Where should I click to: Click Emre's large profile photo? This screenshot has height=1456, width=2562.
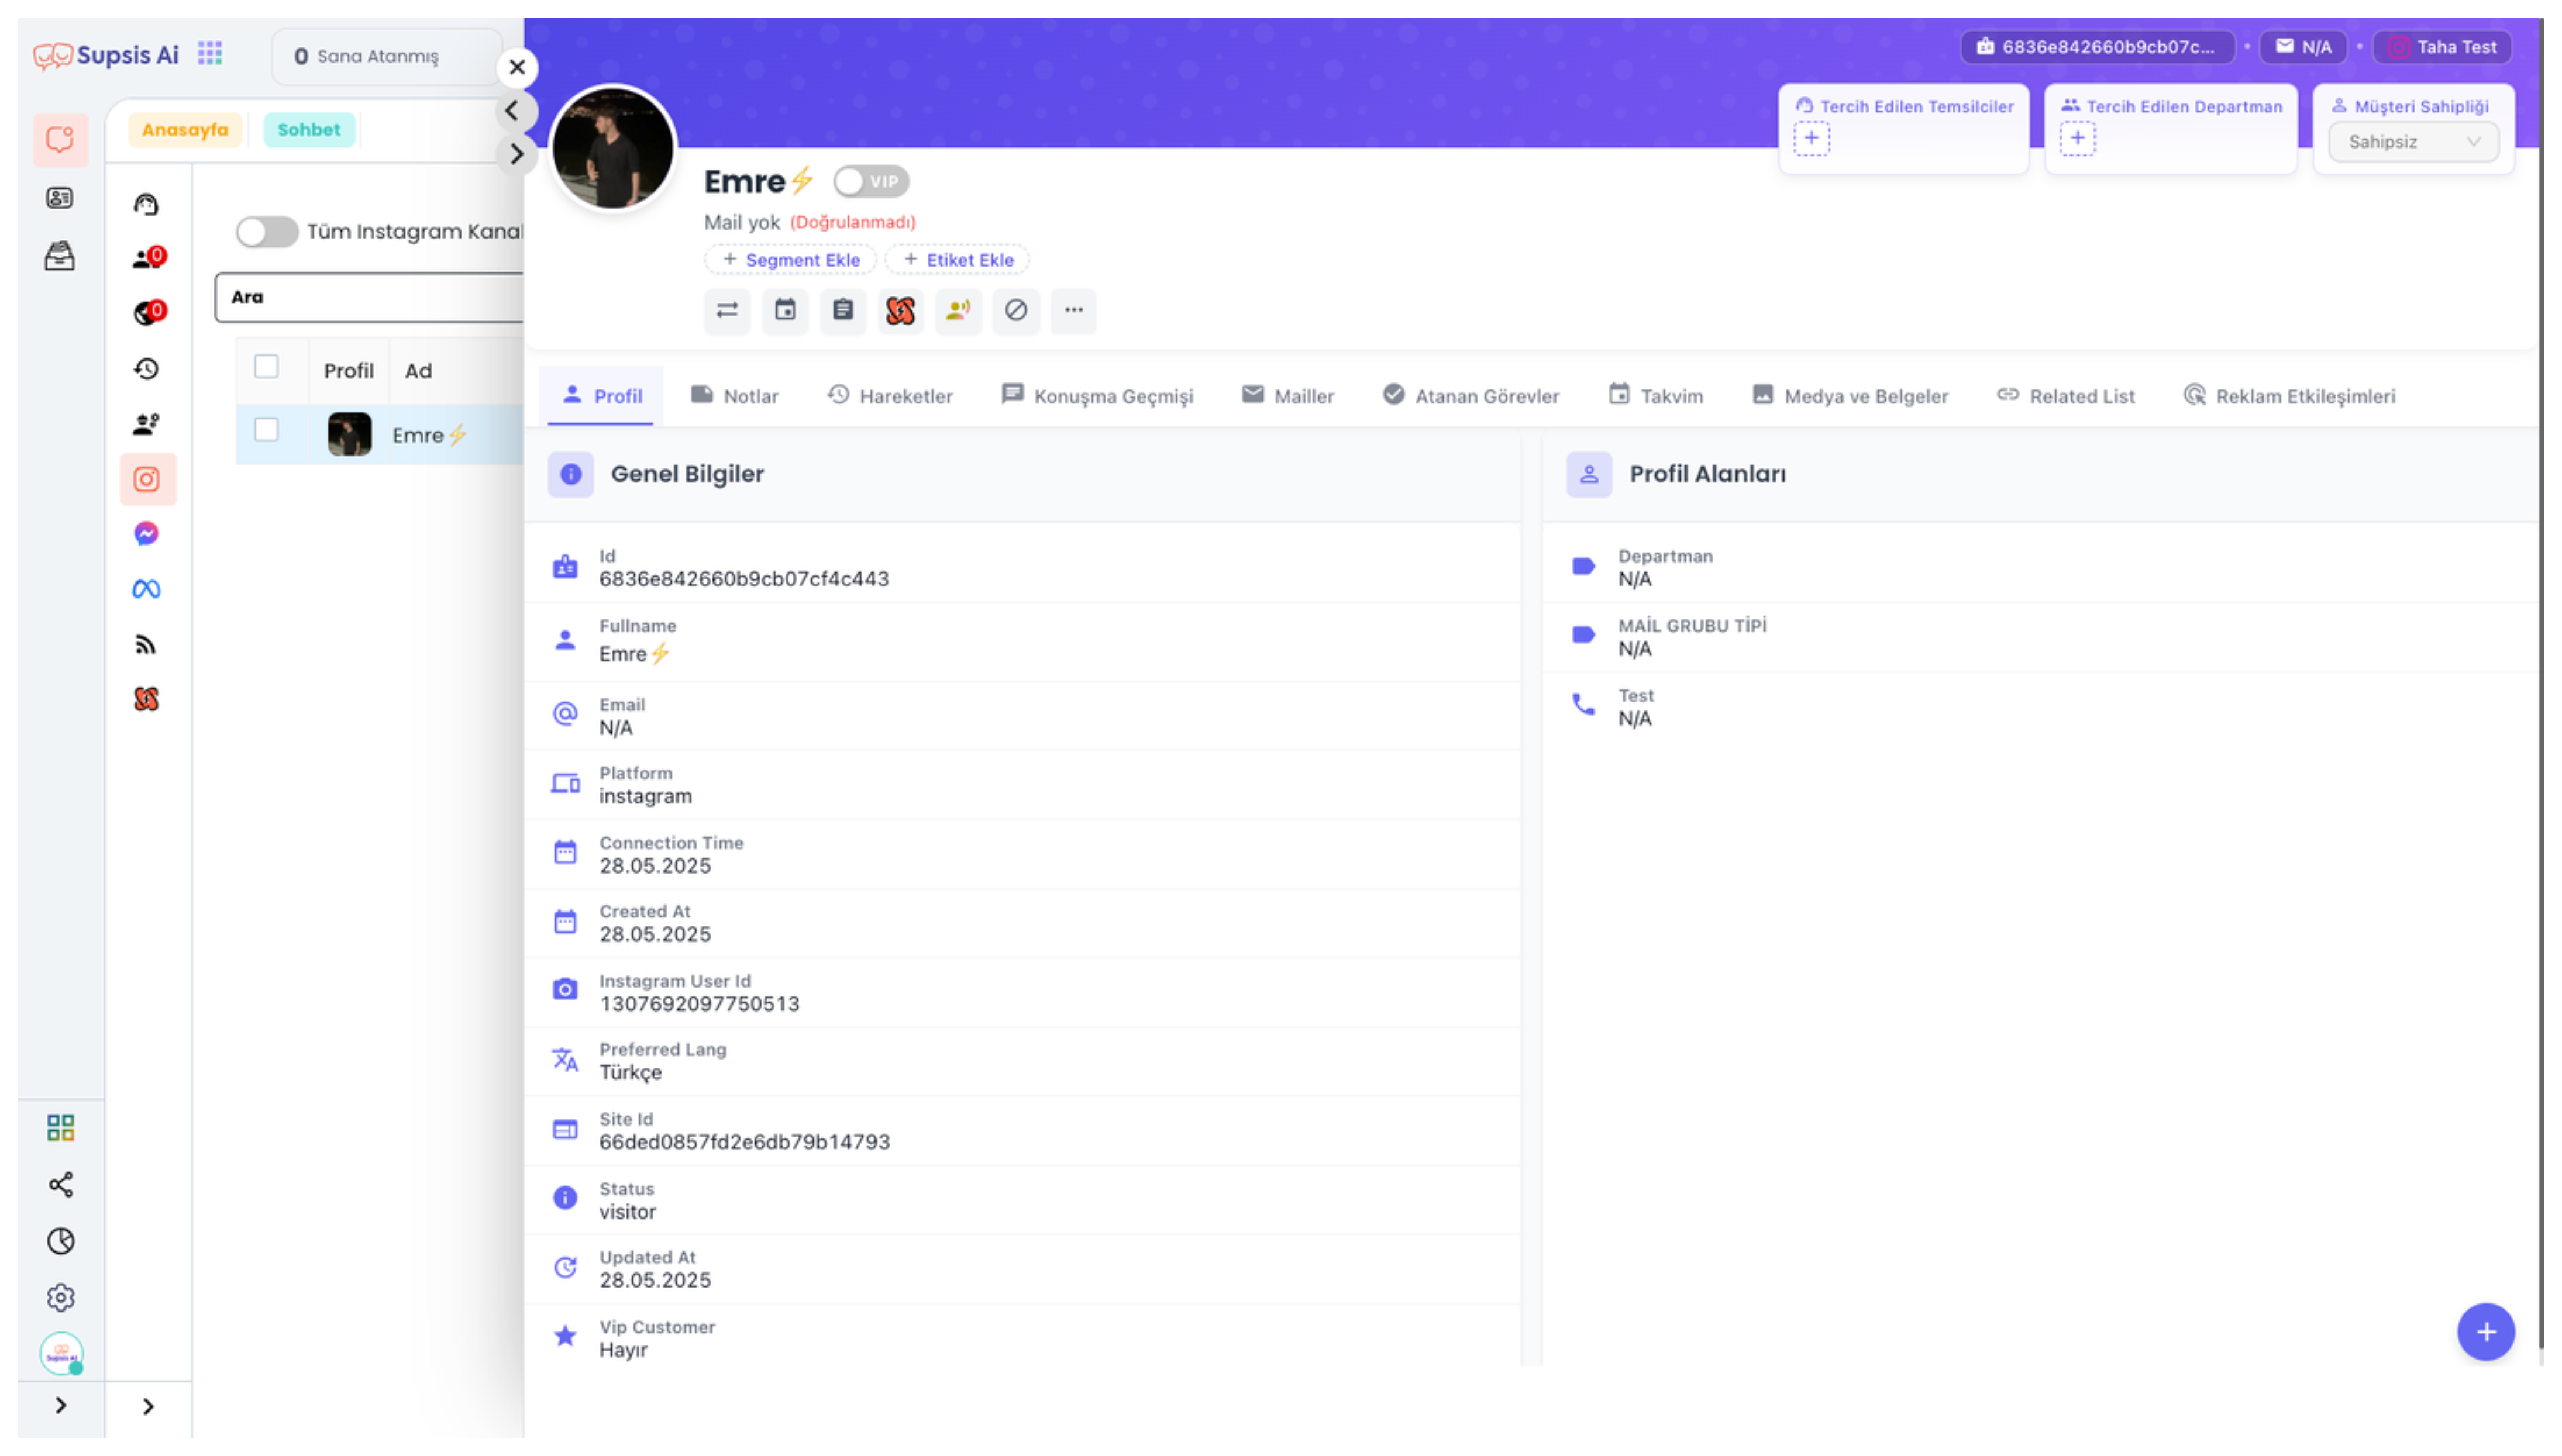tap(613, 148)
